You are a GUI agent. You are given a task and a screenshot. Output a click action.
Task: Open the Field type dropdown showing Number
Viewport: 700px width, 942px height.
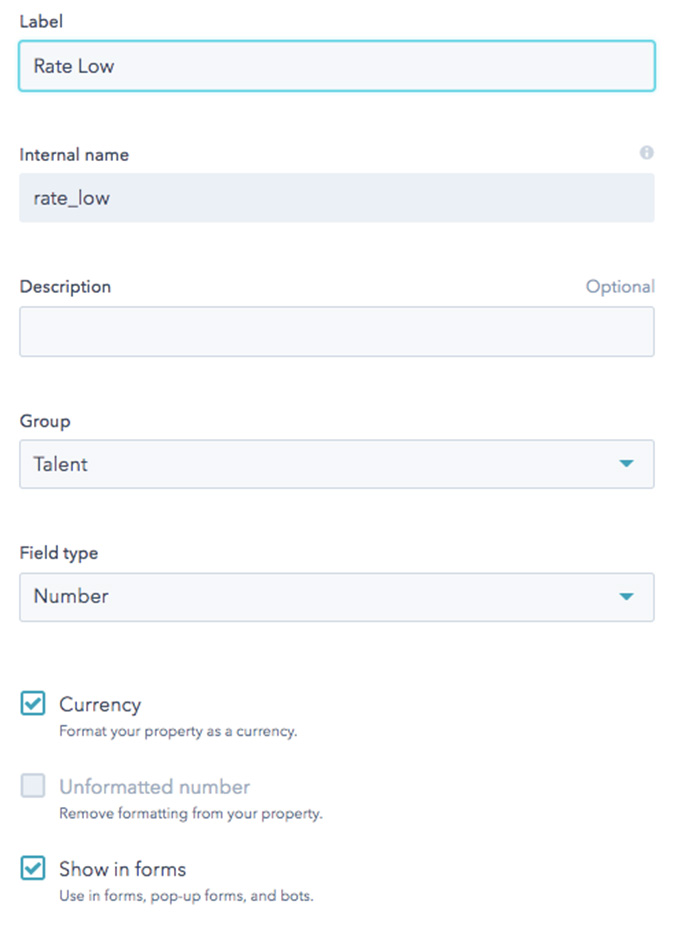336,597
